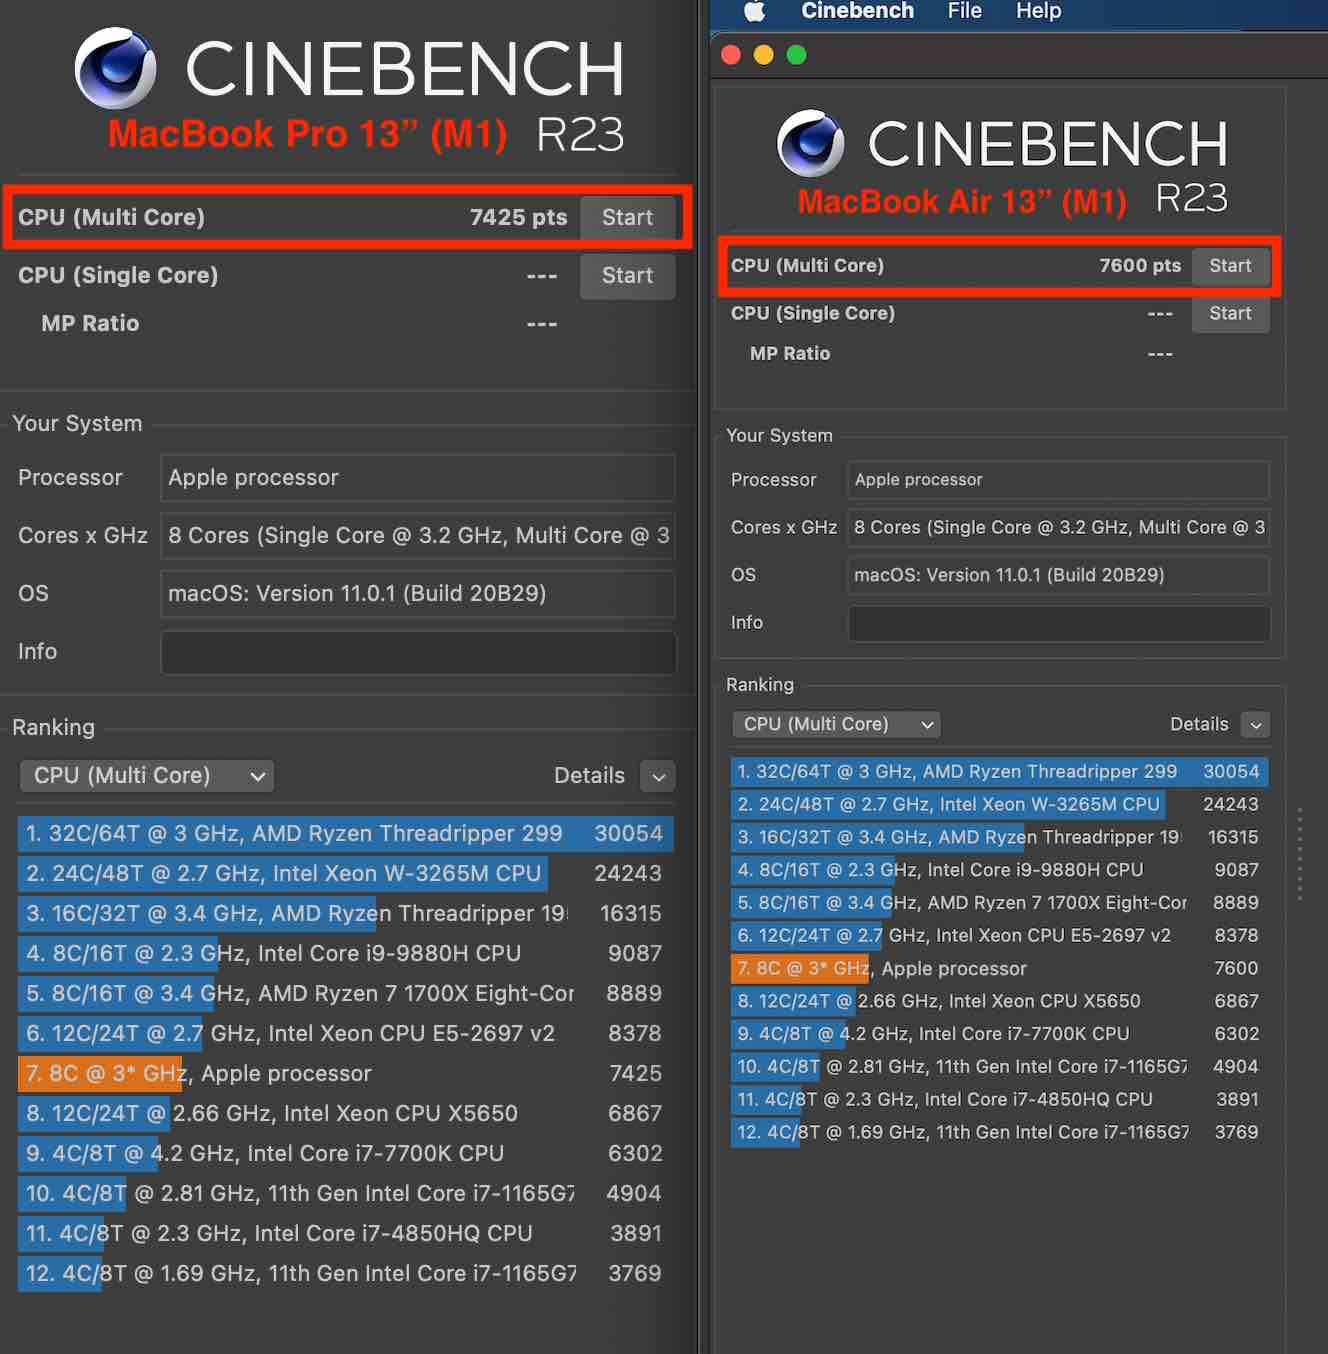
Task: Select Xeon E5-2697 v2 row in MacBook Air ranking
Action: [1000, 936]
